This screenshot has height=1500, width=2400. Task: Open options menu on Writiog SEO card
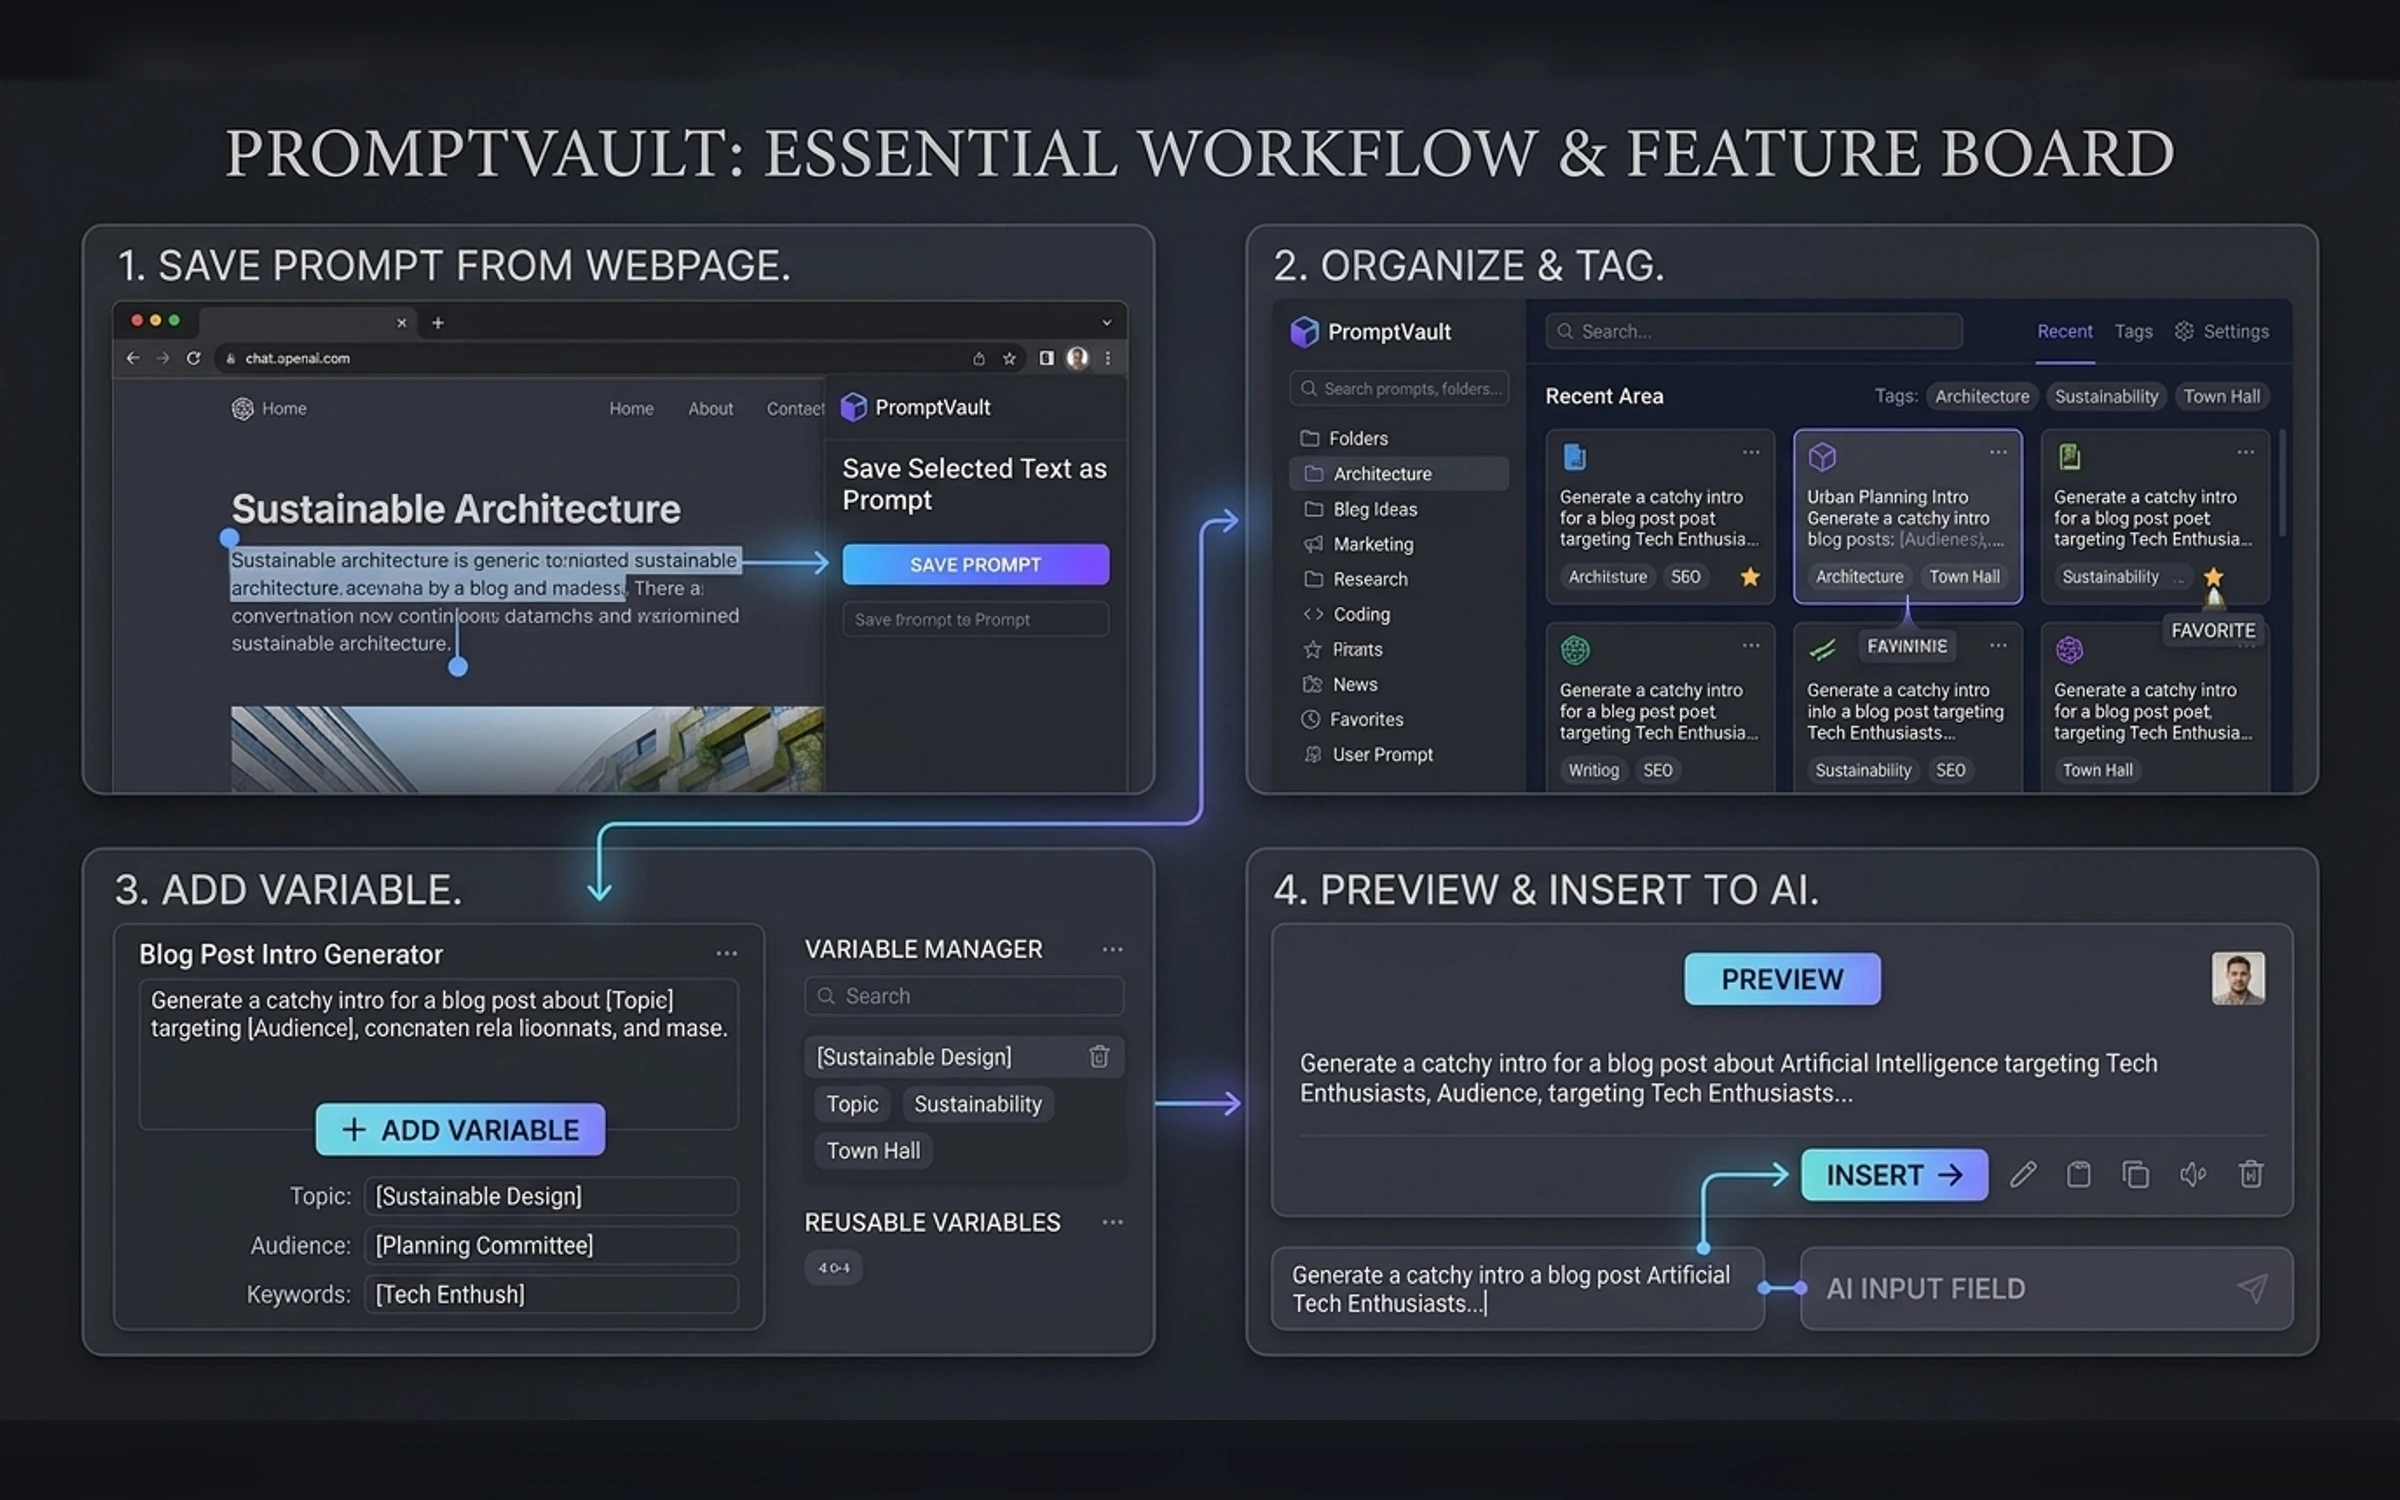point(1751,645)
